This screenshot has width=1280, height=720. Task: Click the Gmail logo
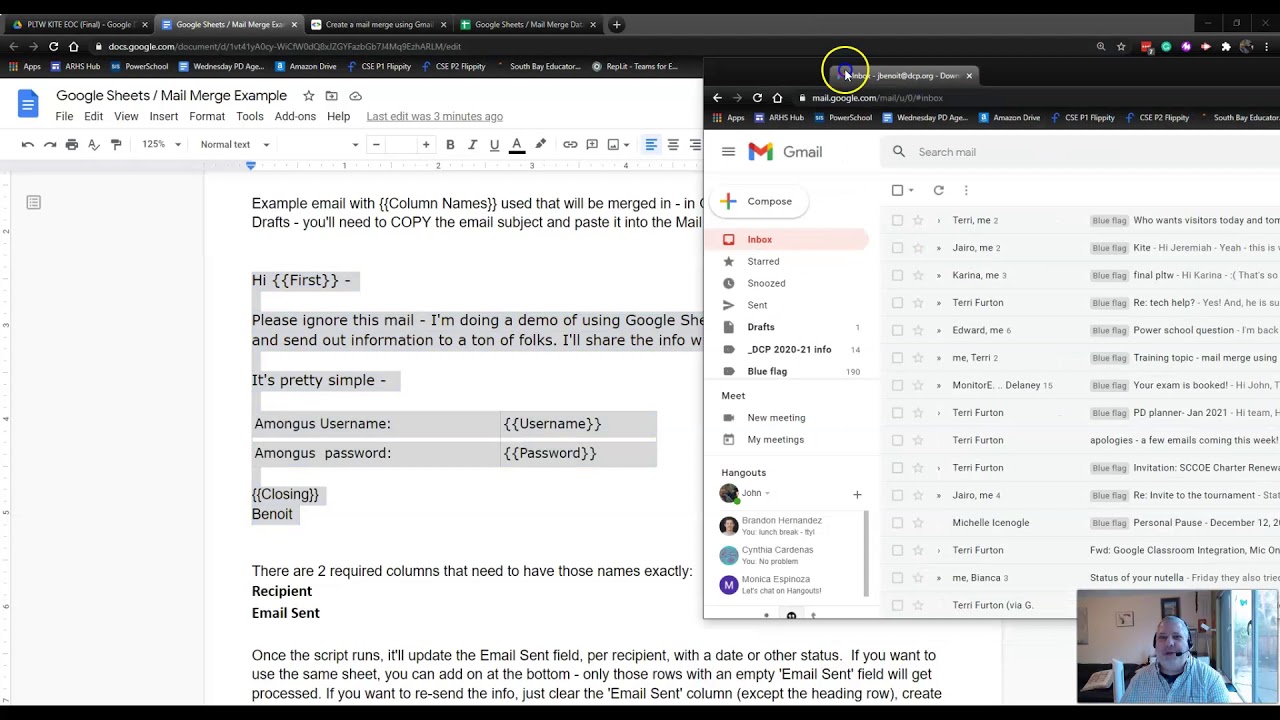(x=786, y=152)
